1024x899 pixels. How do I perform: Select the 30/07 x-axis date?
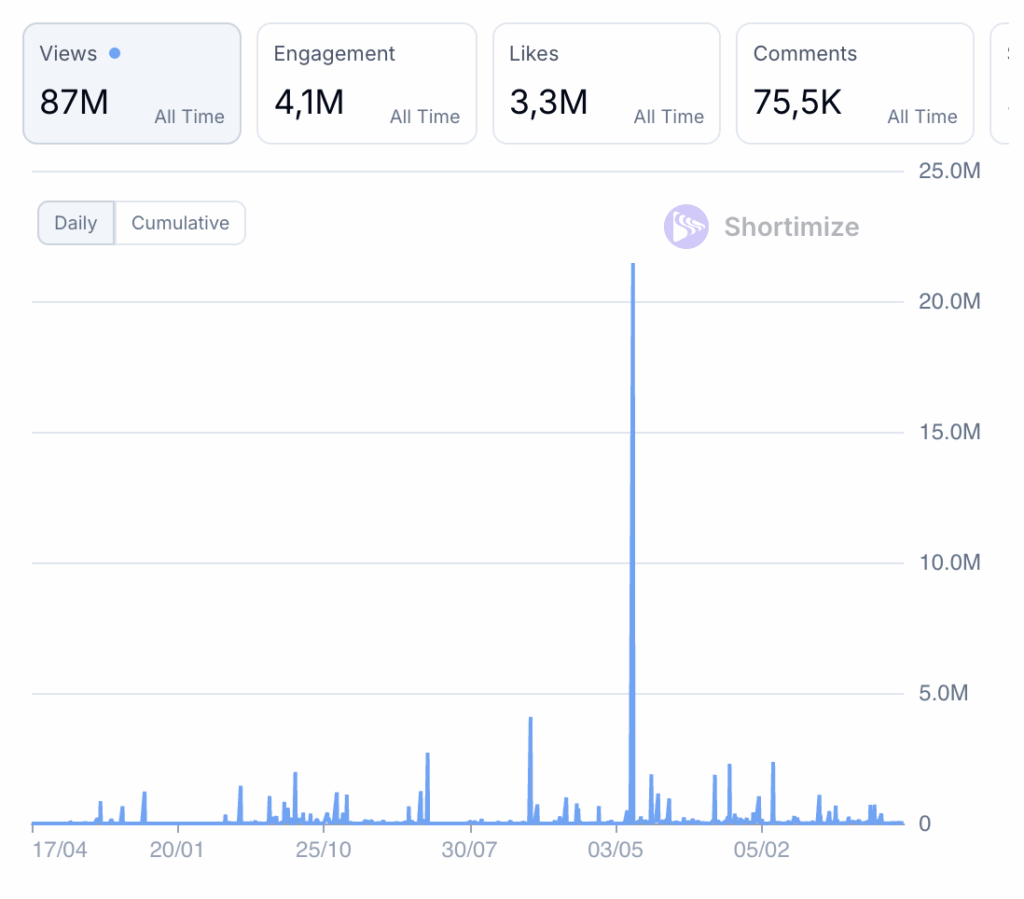pyautogui.click(x=470, y=850)
